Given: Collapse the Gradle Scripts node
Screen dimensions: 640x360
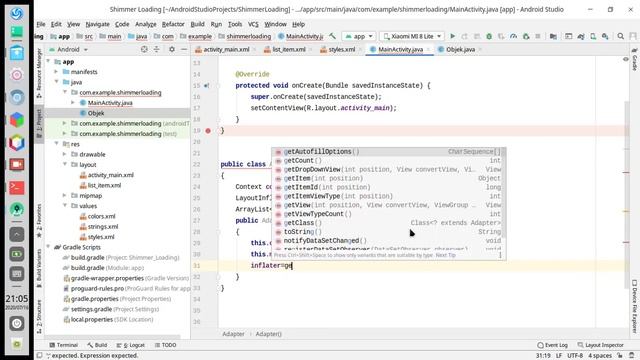Looking at the screenshot, I should [49, 247].
